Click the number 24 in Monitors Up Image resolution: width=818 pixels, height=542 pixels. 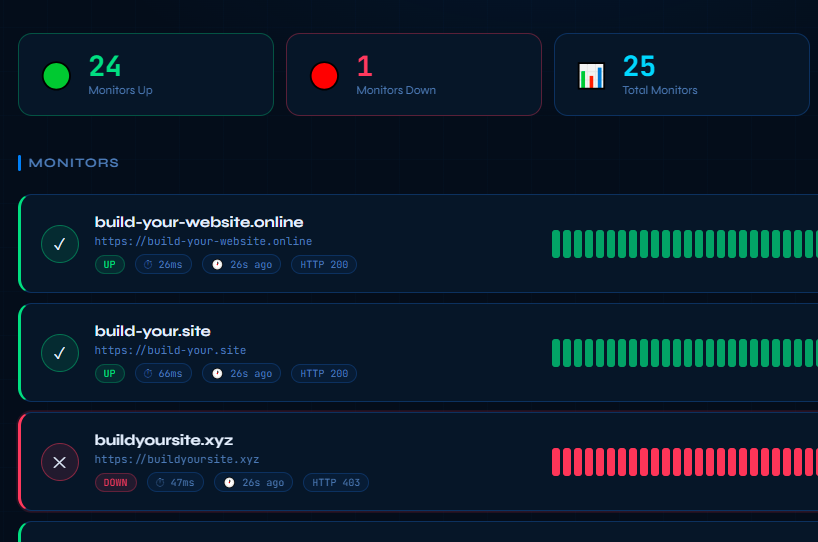click(x=105, y=66)
